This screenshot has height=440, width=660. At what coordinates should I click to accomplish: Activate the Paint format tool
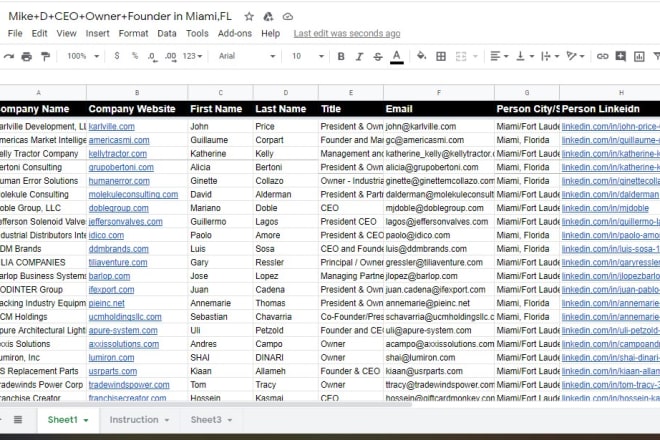[45, 56]
